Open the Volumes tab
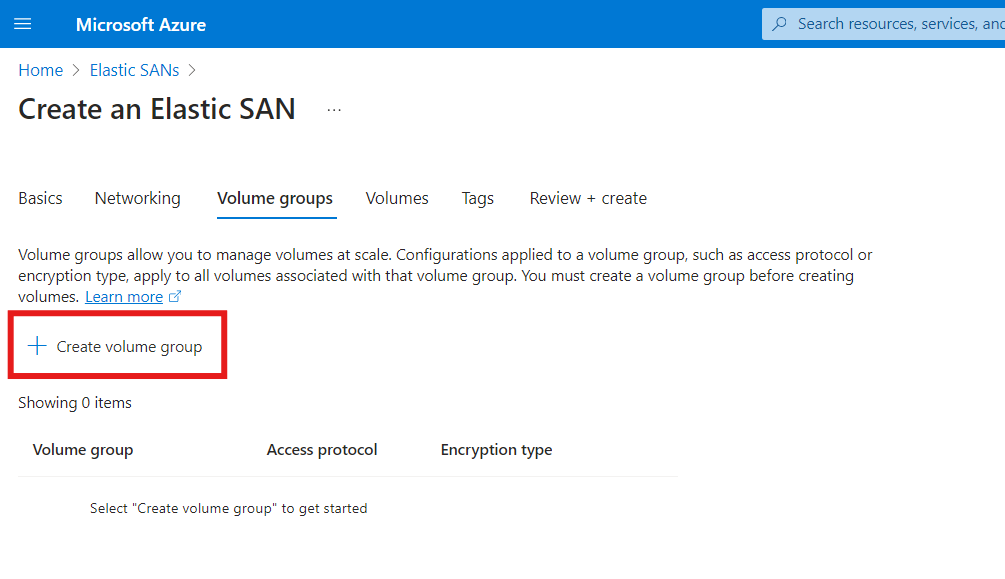The height and width of the screenshot is (579, 1005). [397, 199]
